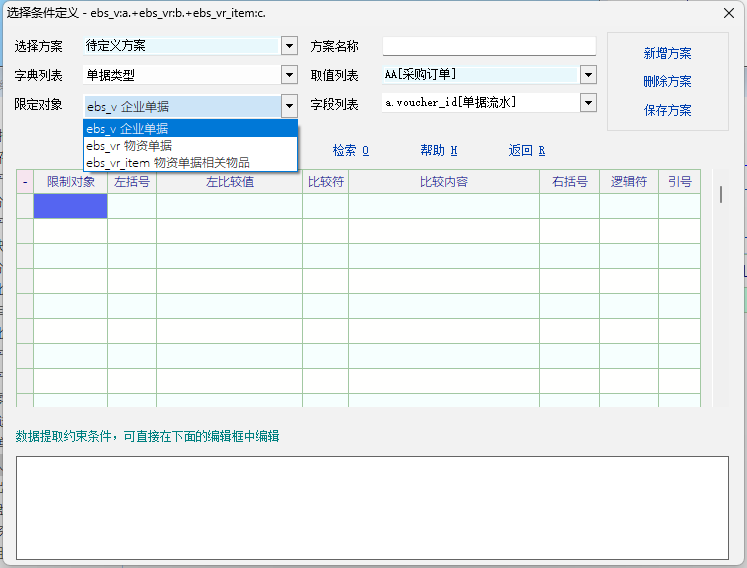Click the 新增方案 button
Screen dimensions: 747x568
pyautogui.click(x=667, y=54)
